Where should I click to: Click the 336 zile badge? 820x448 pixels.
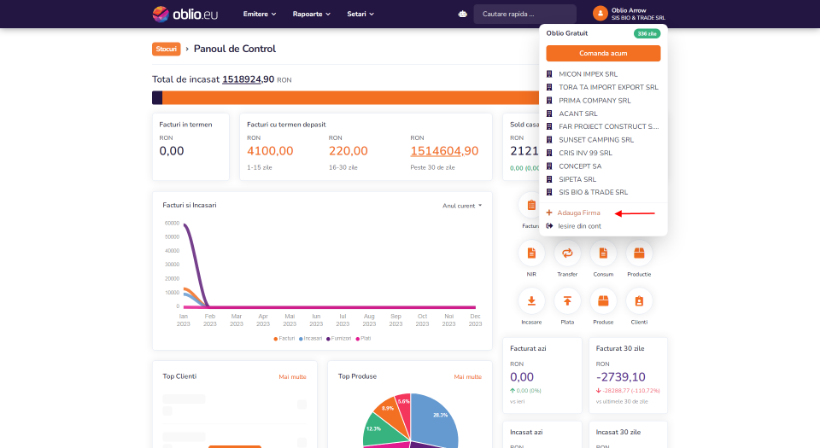pos(647,33)
